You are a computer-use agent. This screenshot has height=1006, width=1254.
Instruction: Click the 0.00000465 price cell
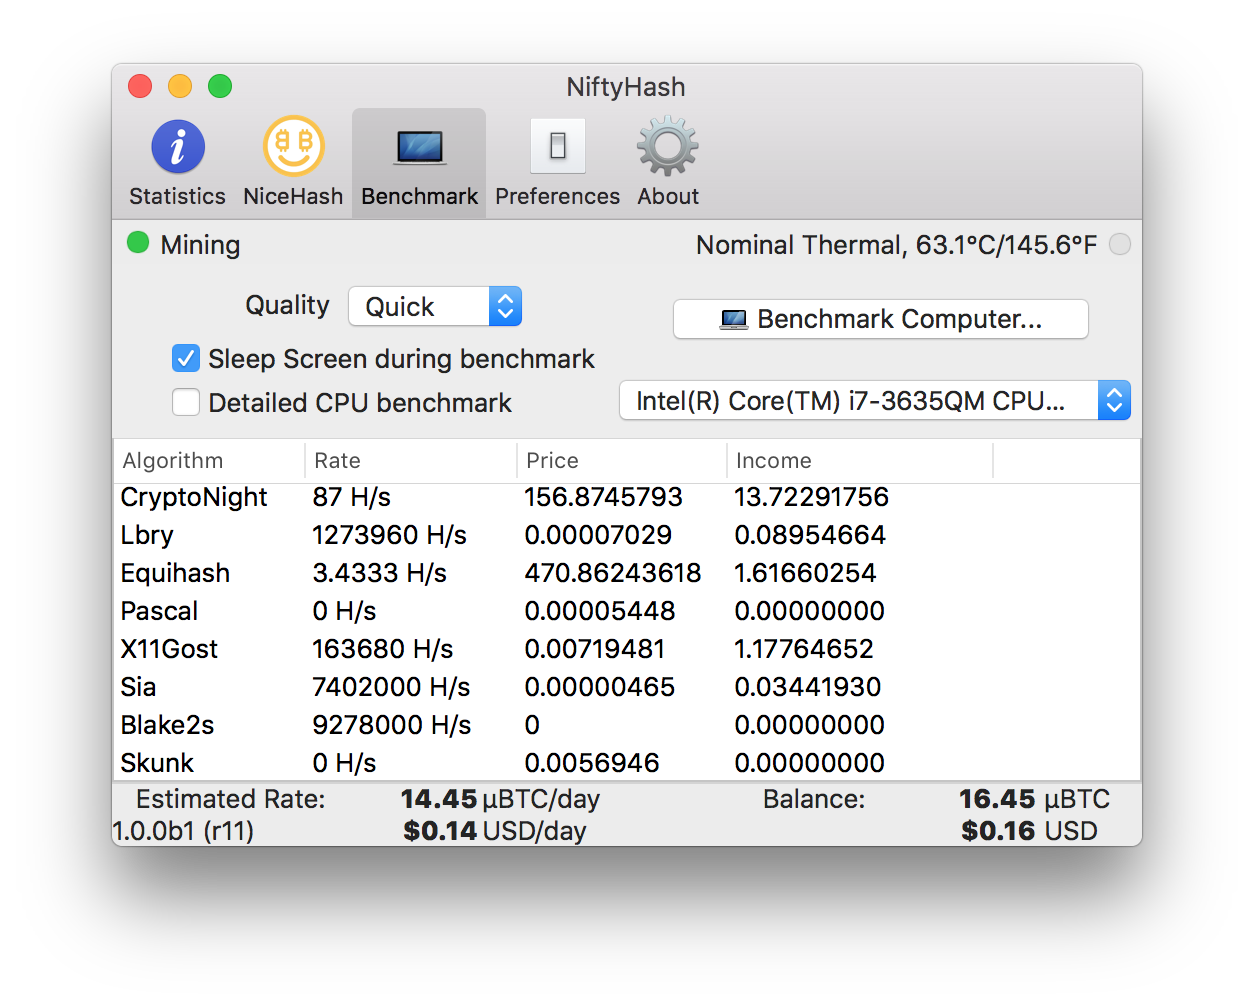[600, 687]
